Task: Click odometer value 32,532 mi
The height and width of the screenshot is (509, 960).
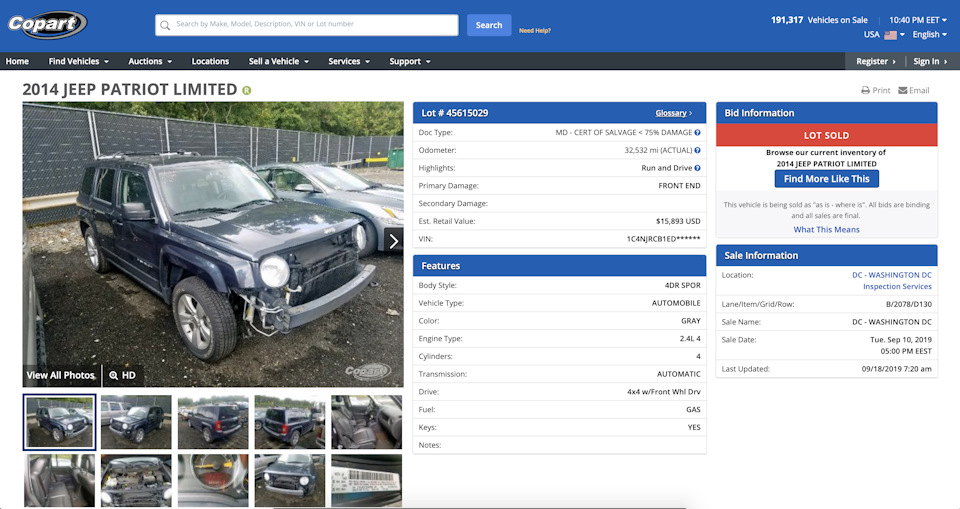Action: pyautogui.click(x=658, y=150)
